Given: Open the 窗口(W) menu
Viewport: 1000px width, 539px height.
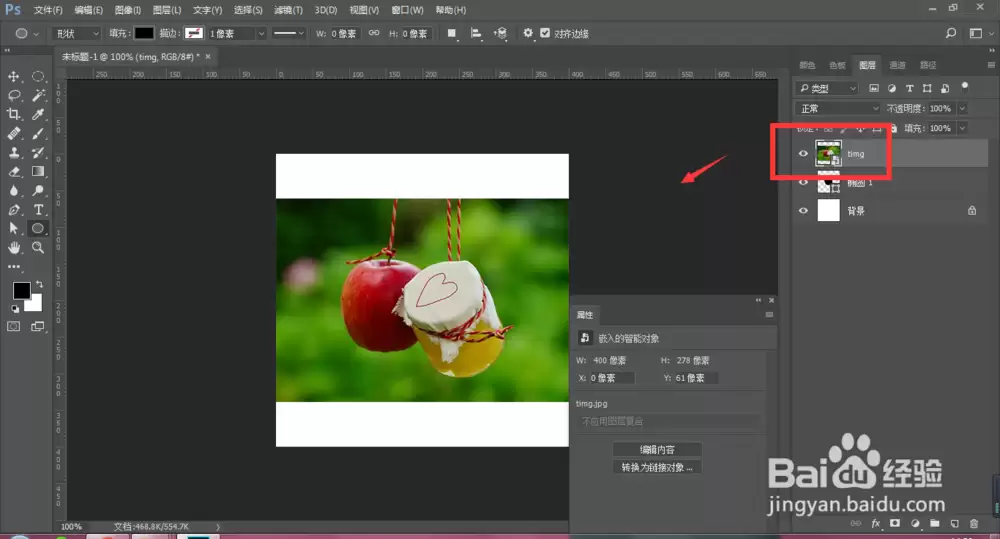Looking at the screenshot, I should pyautogui.click(x=407, y=10).
